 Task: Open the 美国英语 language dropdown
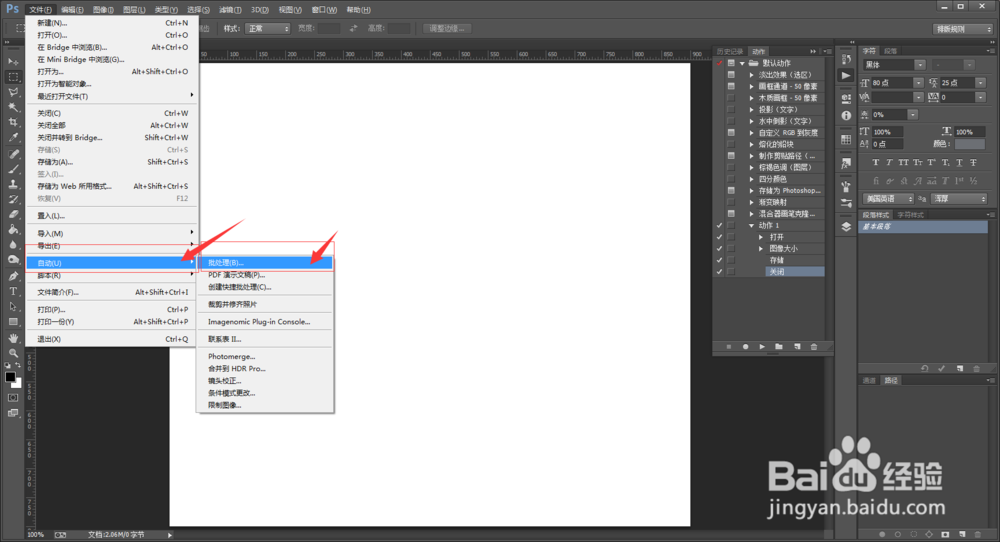889,199
